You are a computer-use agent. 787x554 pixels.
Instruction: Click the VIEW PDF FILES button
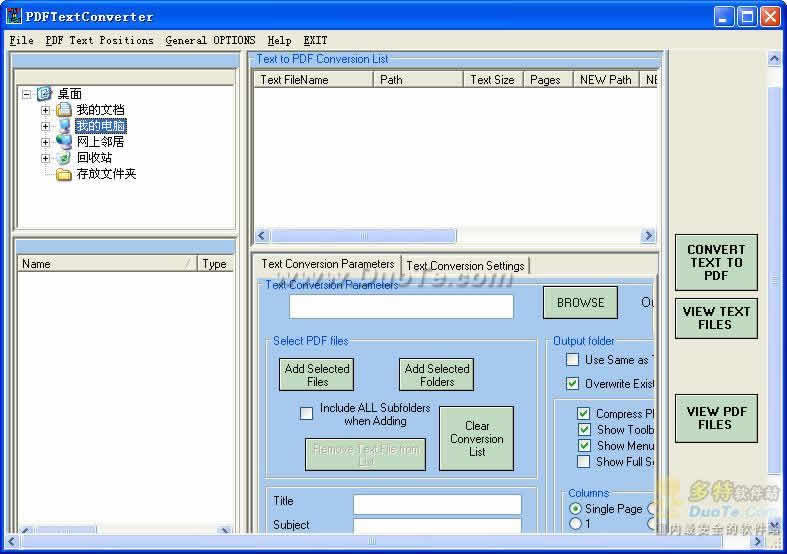716,418
